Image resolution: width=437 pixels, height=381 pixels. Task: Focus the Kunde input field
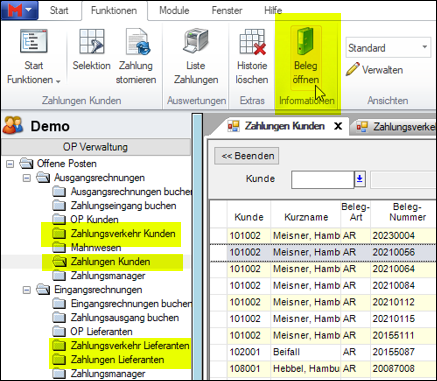click(322, 180)
